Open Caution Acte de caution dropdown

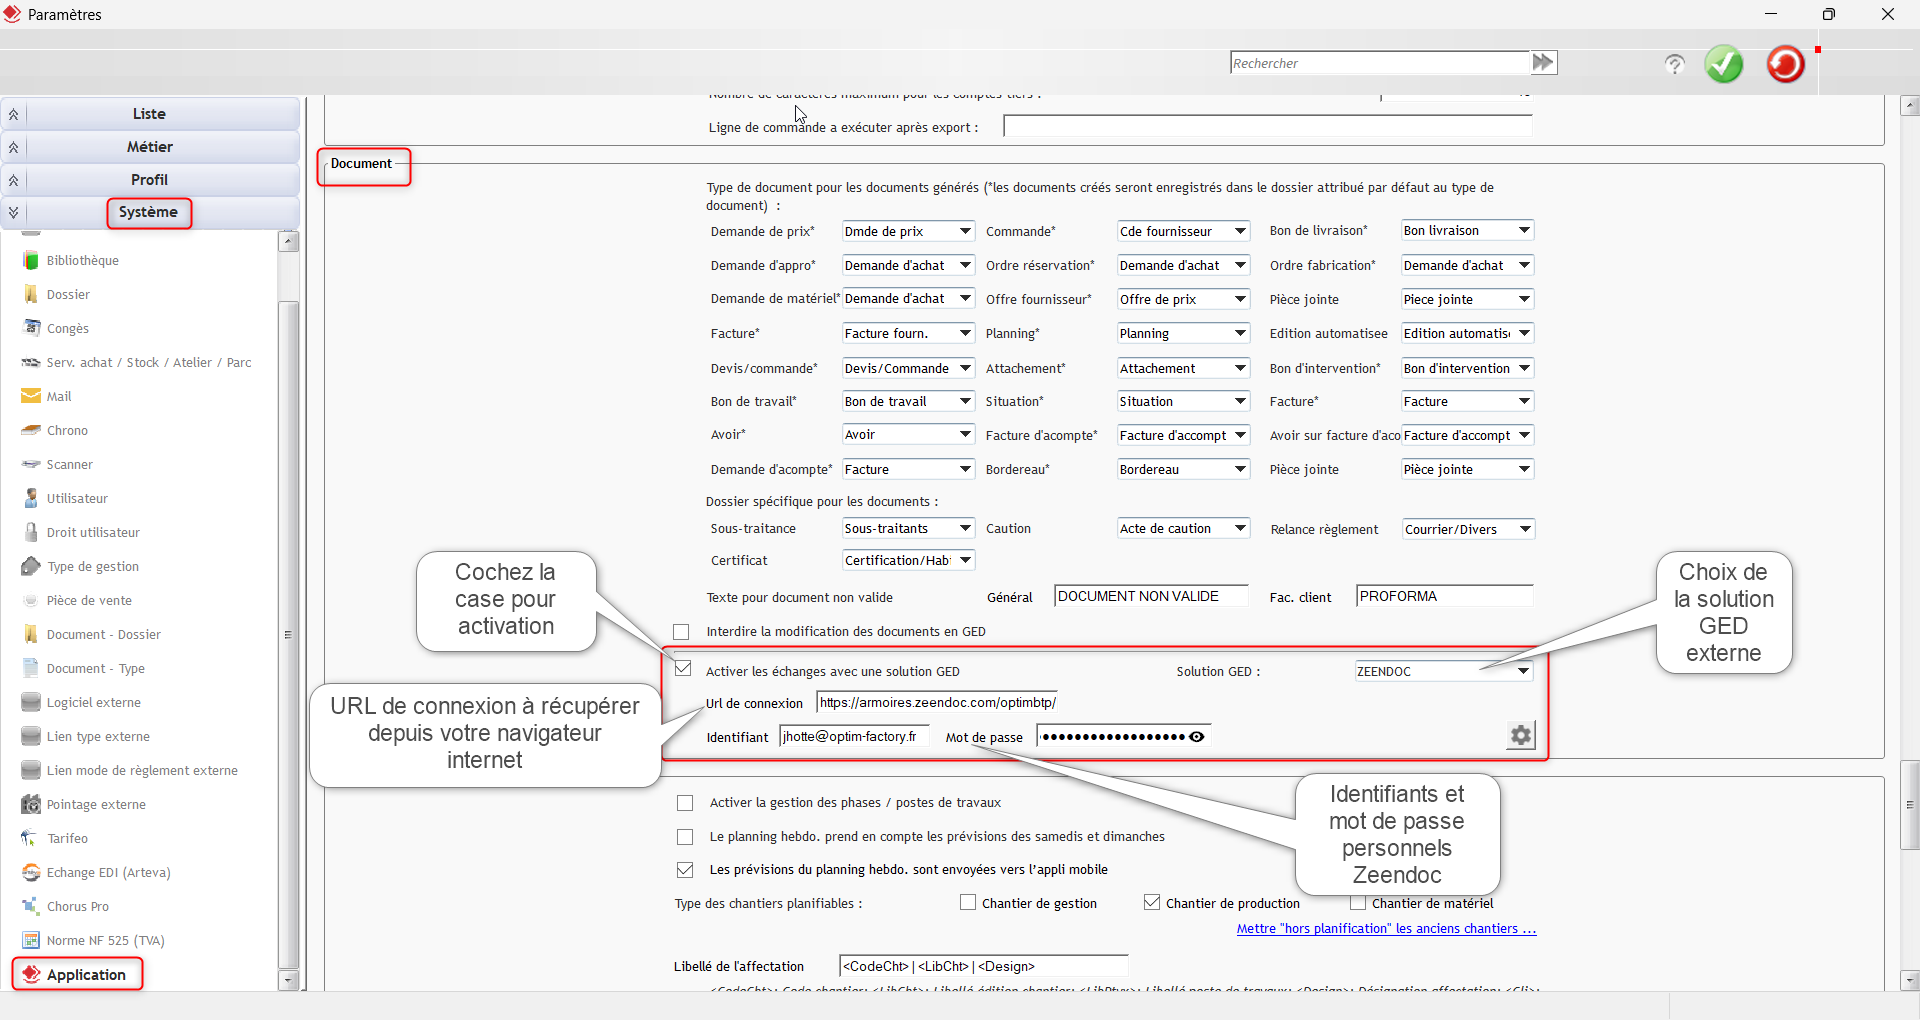[x=1183, y=528]
